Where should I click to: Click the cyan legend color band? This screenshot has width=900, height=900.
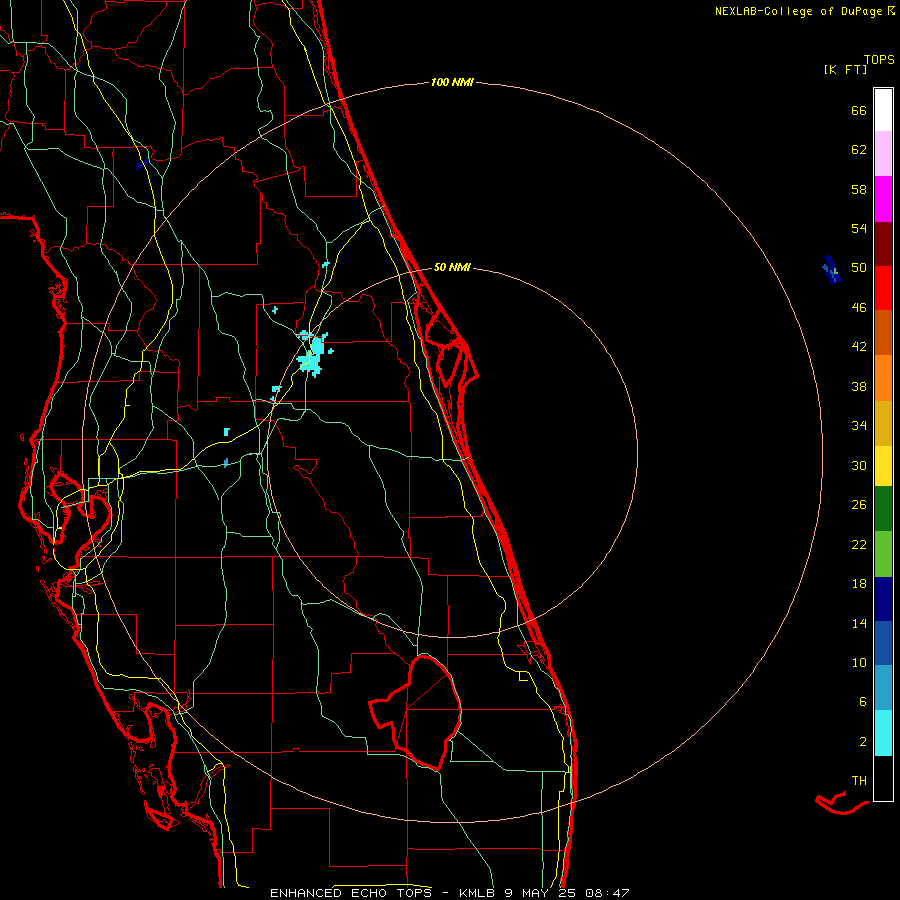[x=883, y=733]
